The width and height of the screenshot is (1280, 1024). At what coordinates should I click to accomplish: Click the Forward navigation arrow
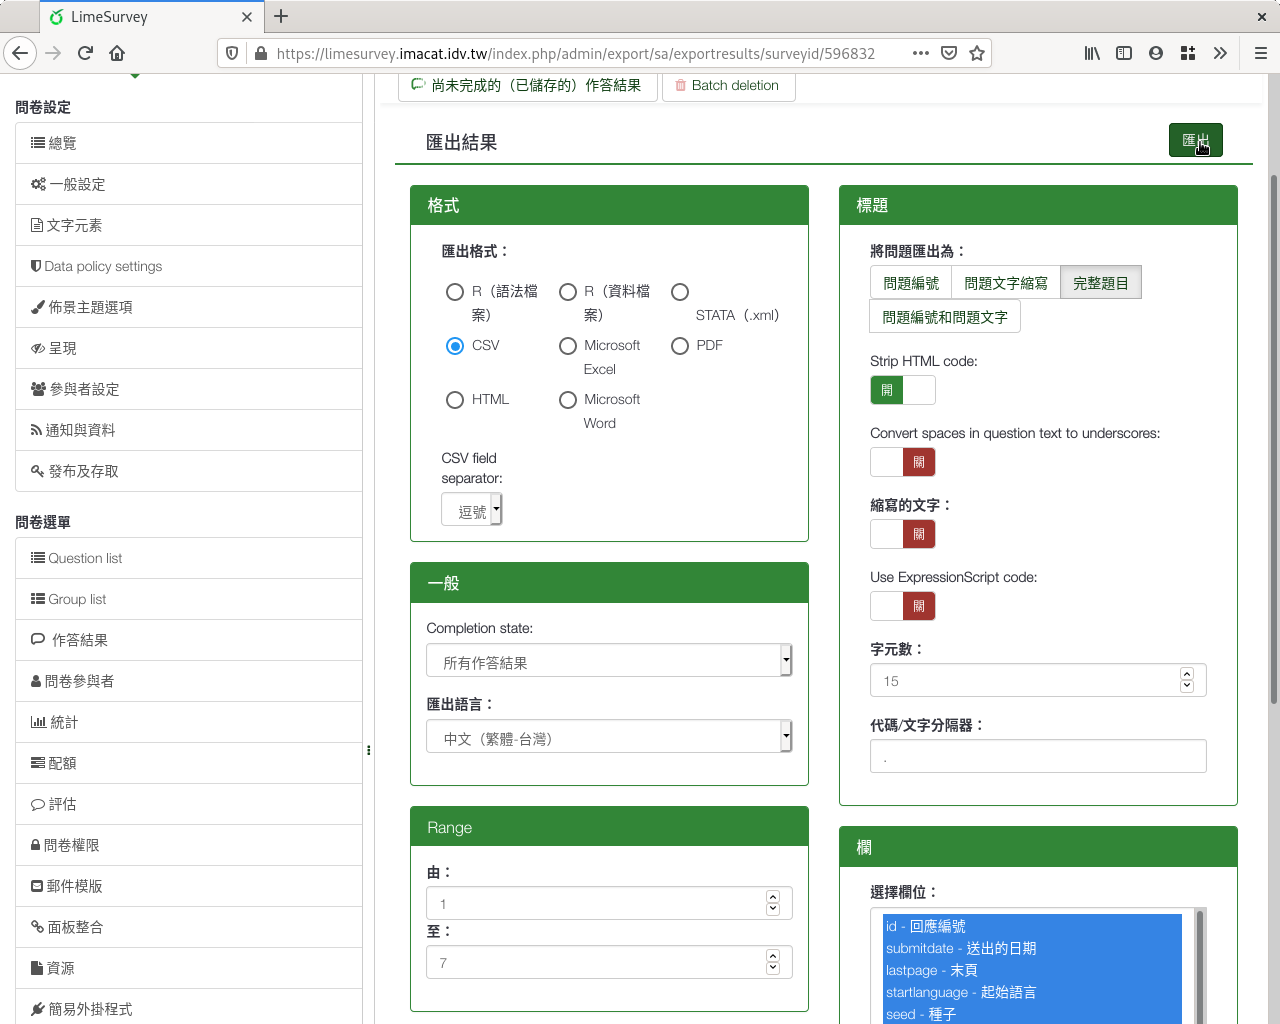pyautogui.click(x=53, y=53)
